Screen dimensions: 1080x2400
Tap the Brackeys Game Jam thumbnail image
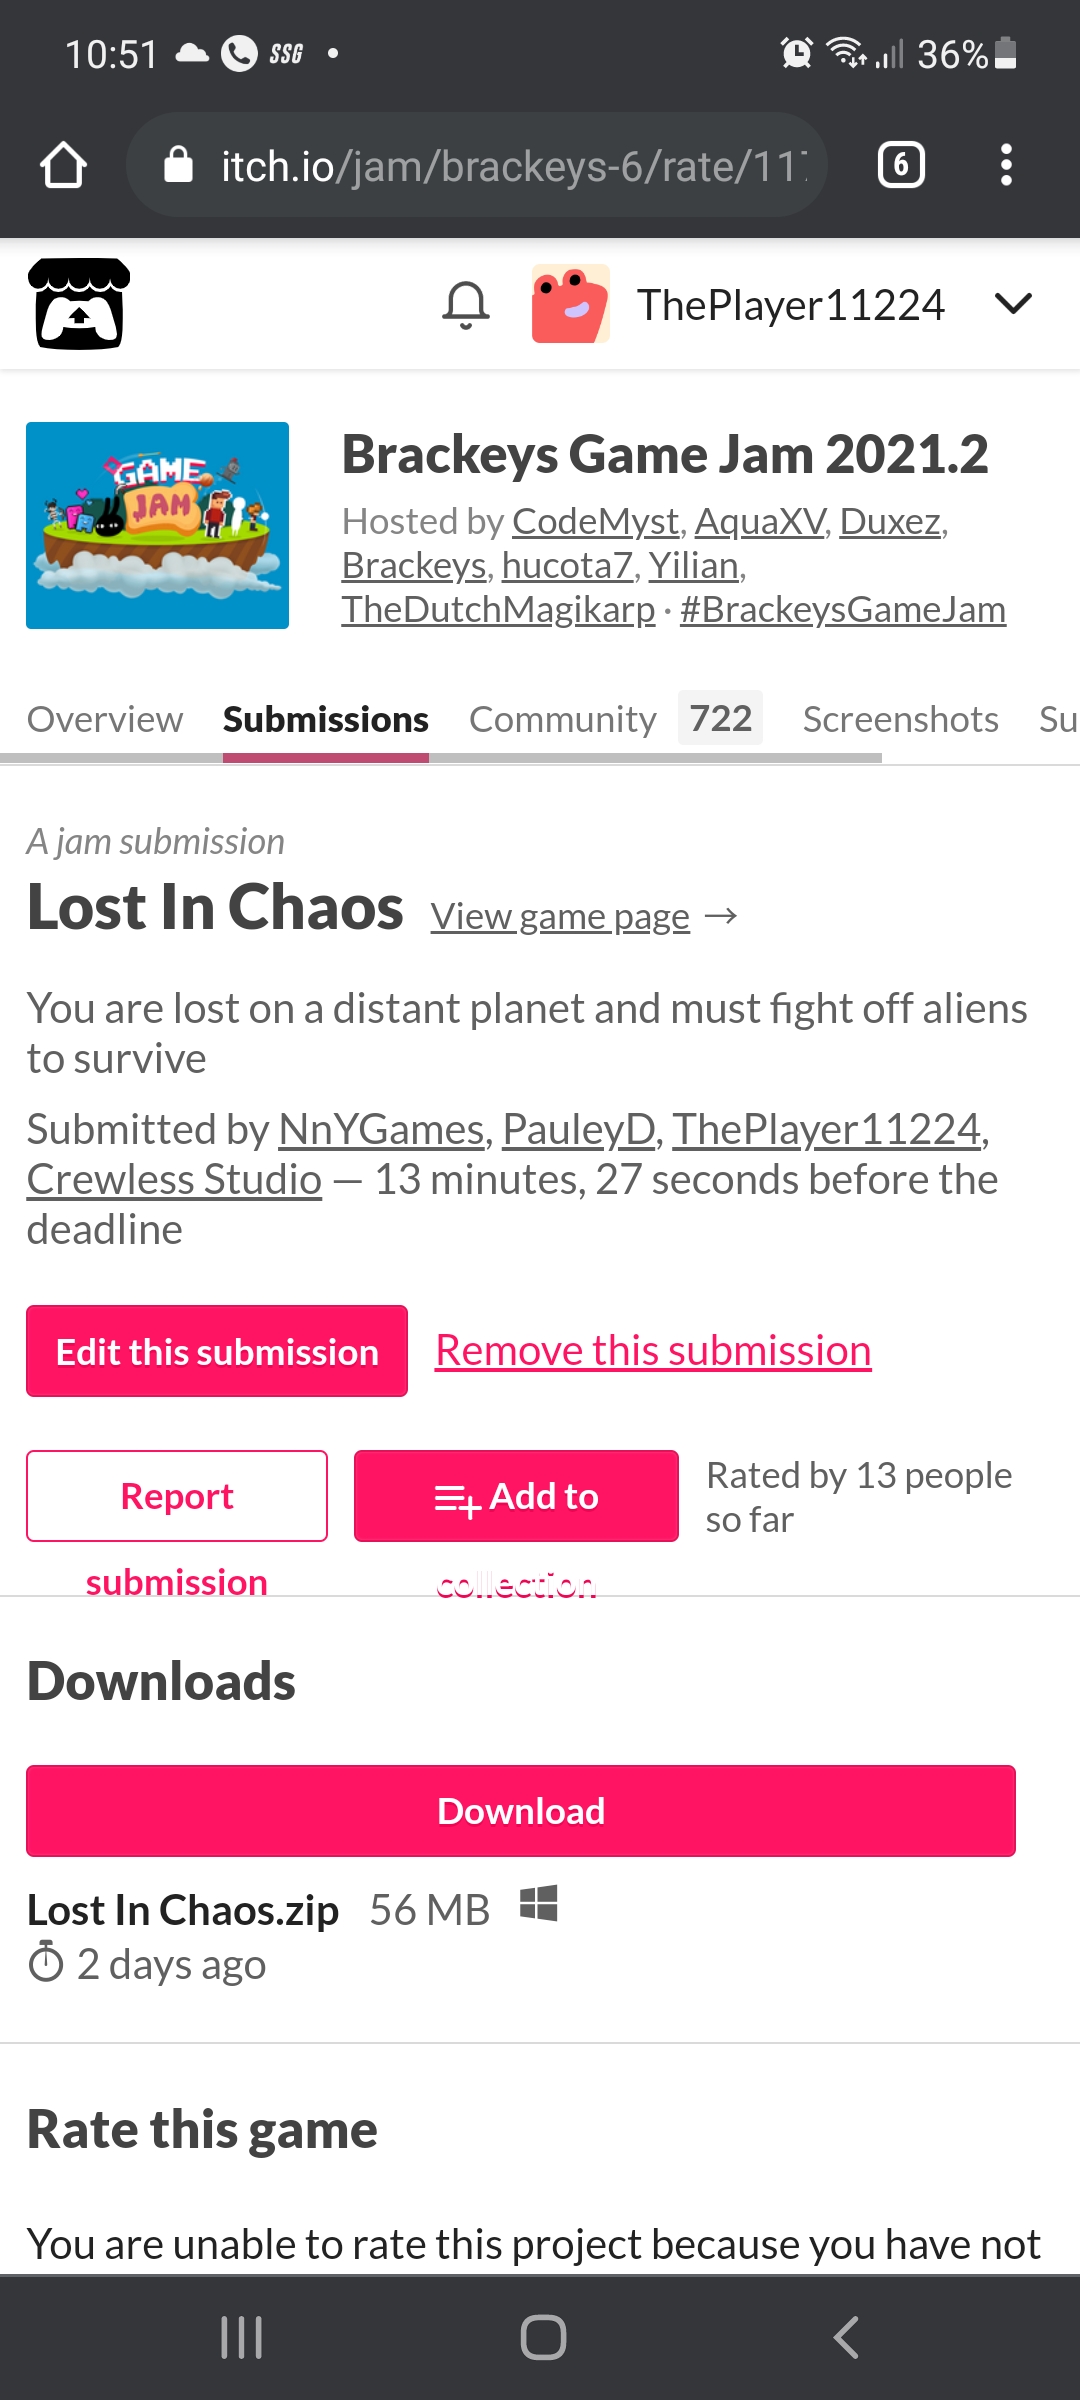coord(157,525)
